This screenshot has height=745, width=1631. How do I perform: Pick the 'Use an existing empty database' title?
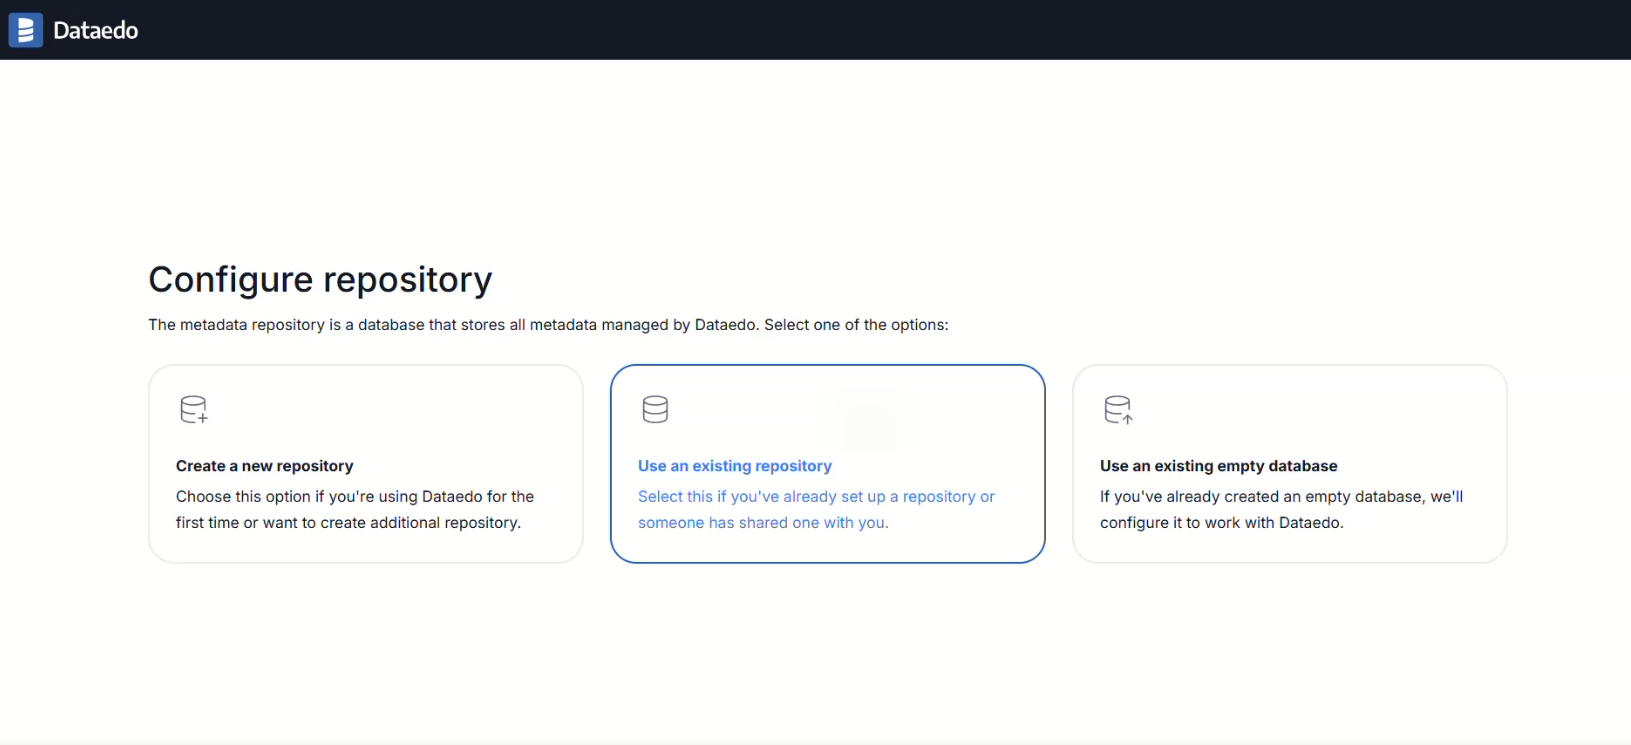pos(1219,466)
